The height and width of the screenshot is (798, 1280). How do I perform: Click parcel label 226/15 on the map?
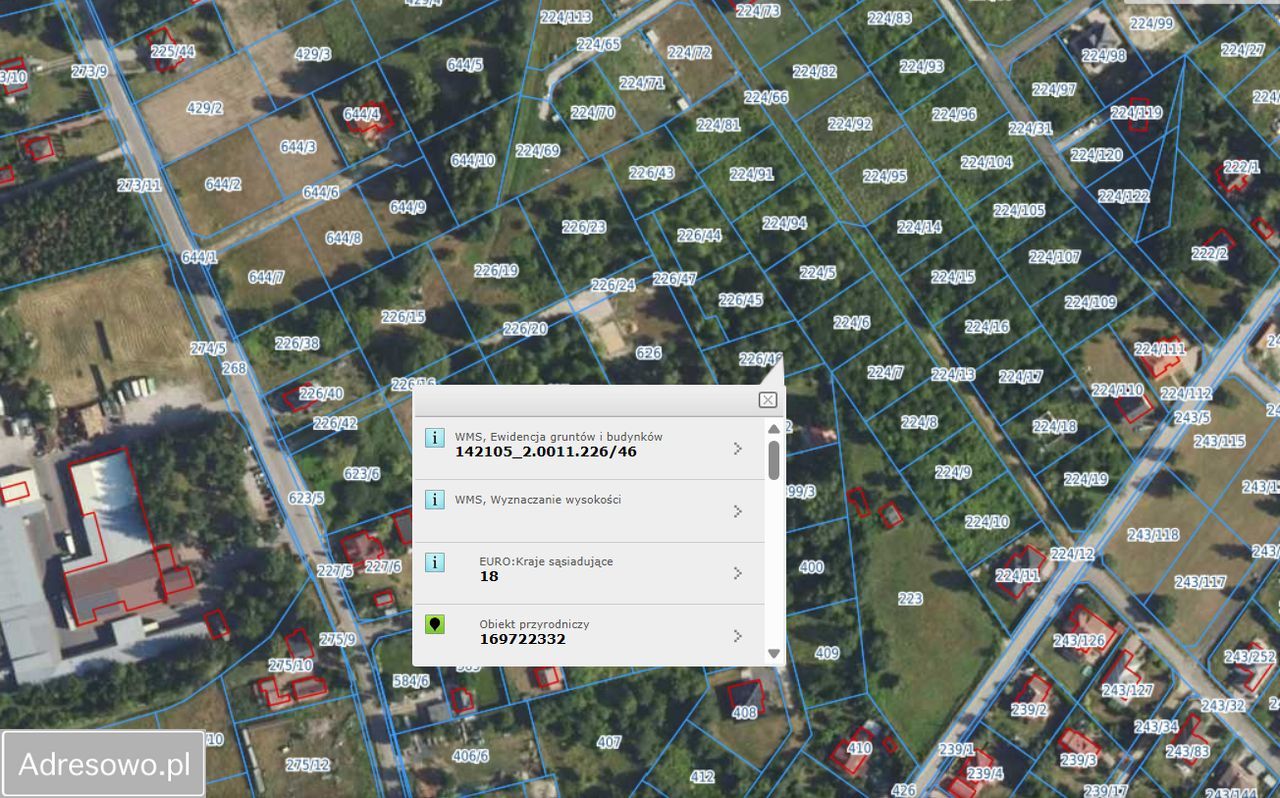[403, 317]
